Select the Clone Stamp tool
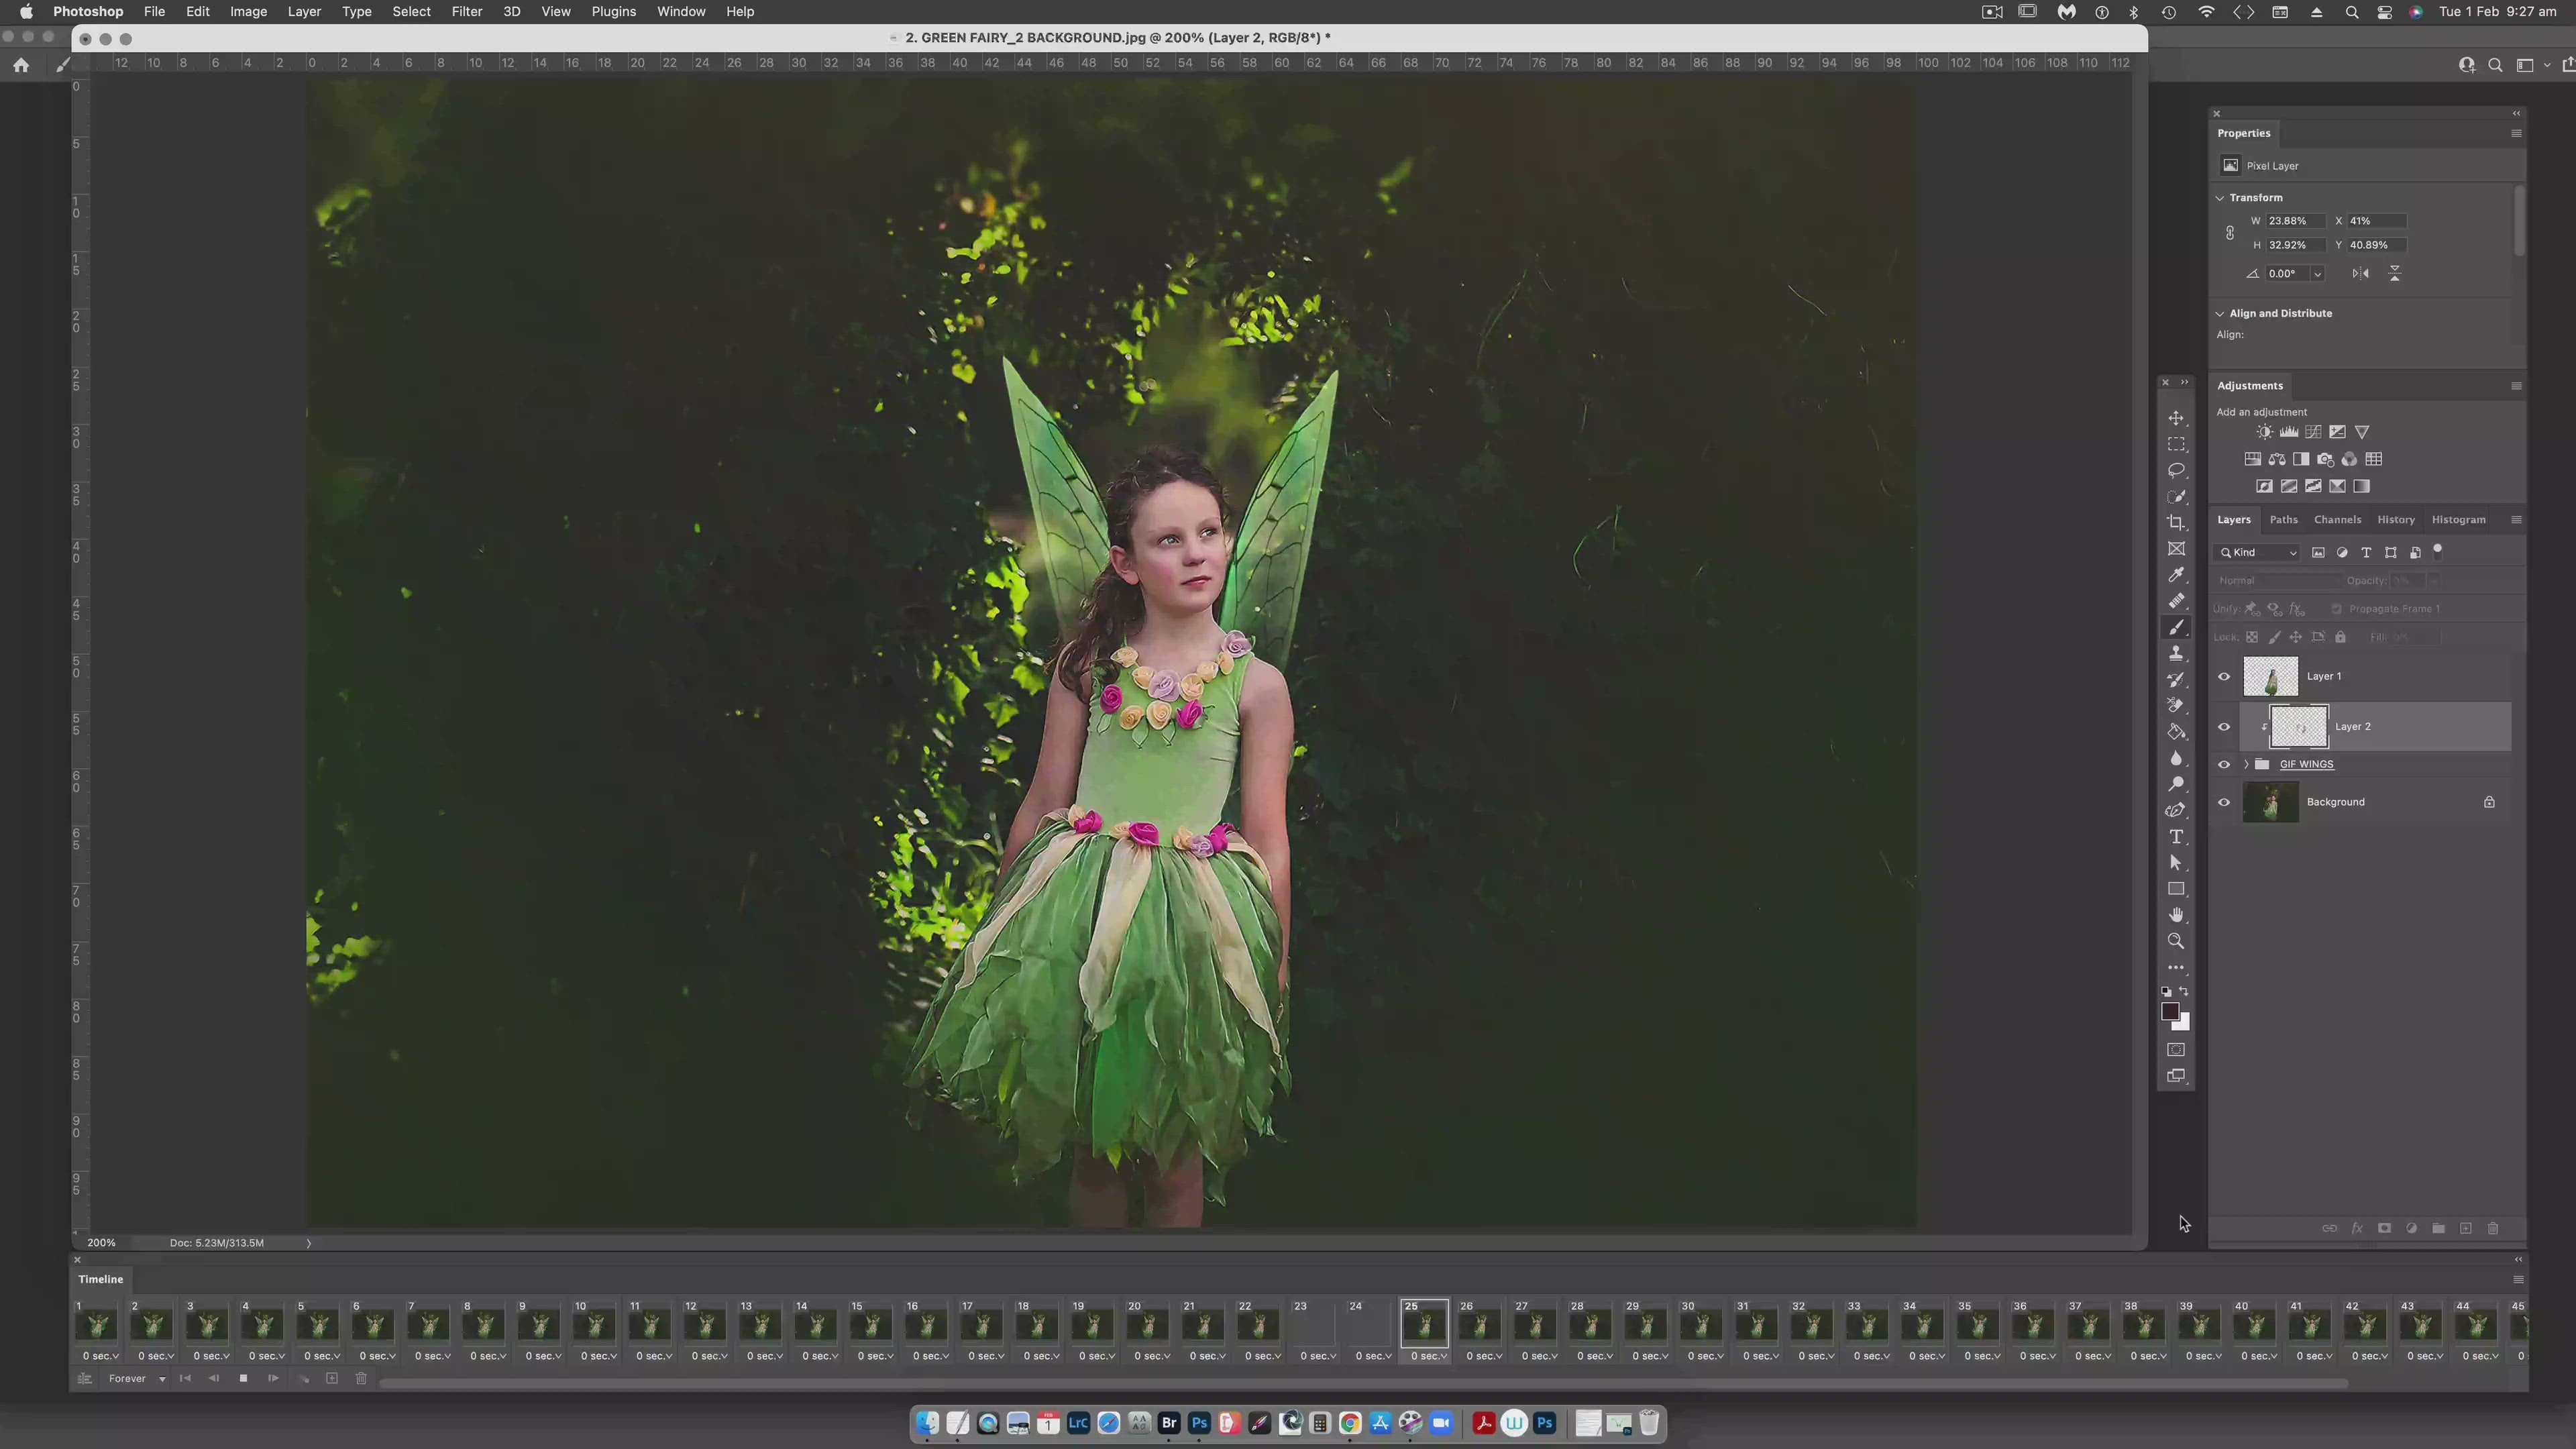 tap(2176, 653)
